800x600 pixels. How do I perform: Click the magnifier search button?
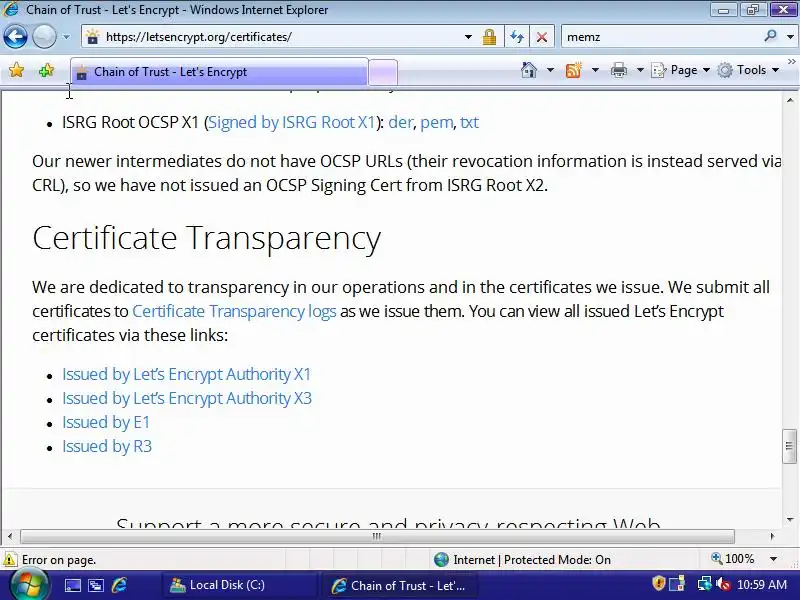(770, 36)
